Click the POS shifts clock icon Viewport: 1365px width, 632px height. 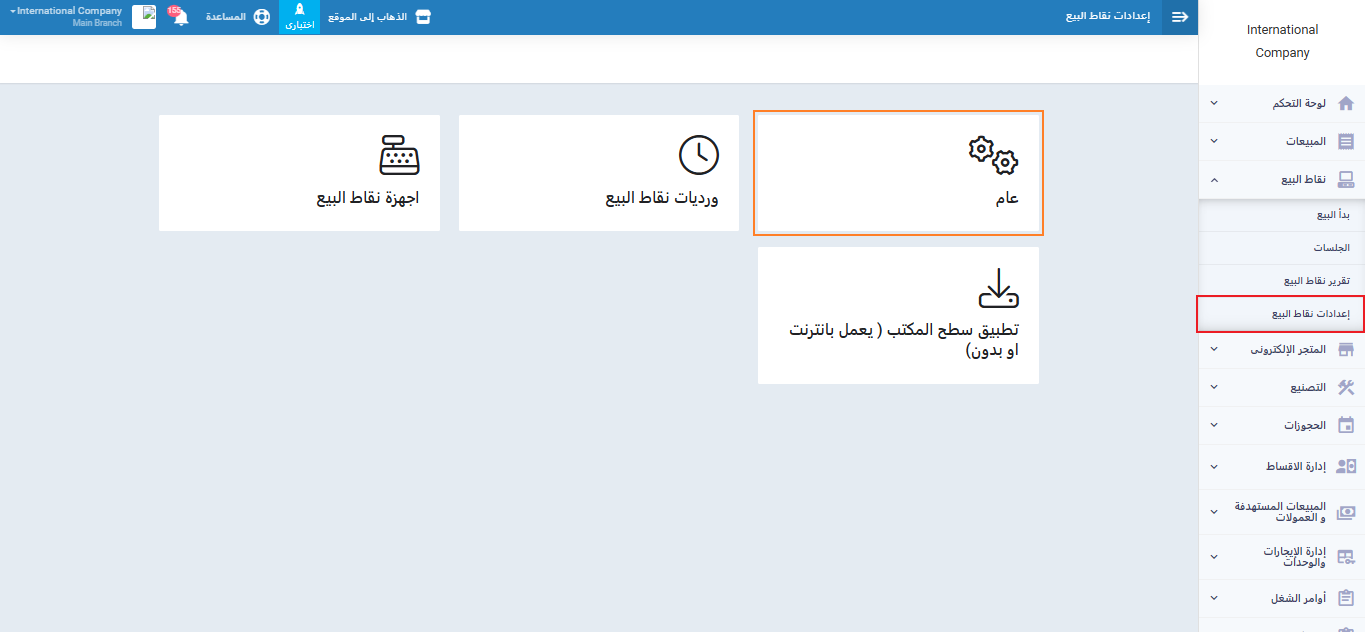click(x=698, y=156)
